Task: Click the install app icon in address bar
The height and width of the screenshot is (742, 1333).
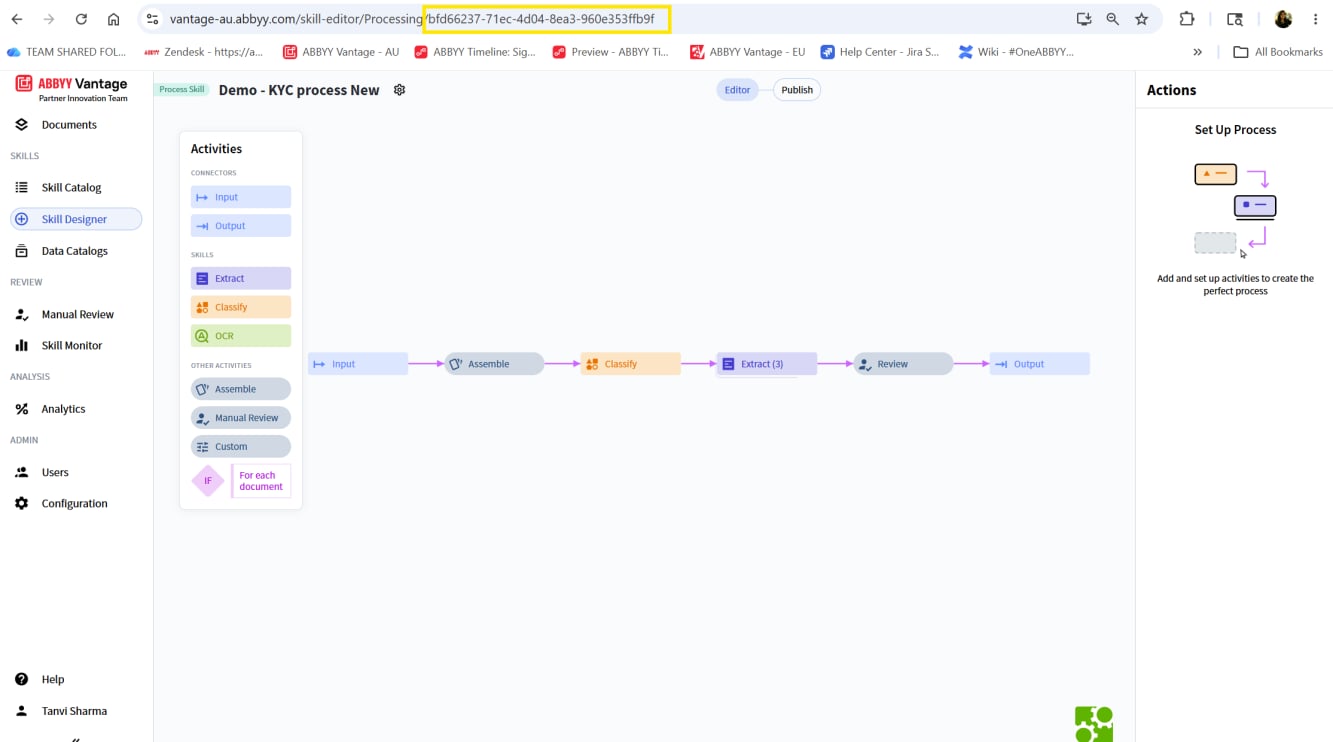Action: 1083,19
